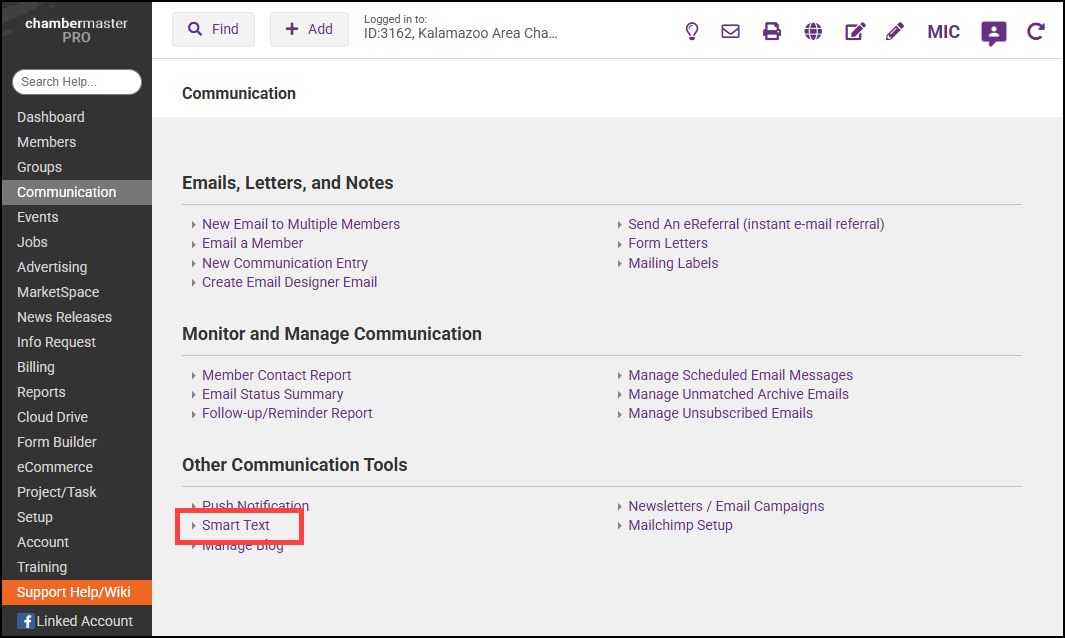
Task: Go to Events in sidebar menu
Action: click(x=38, y=217)
